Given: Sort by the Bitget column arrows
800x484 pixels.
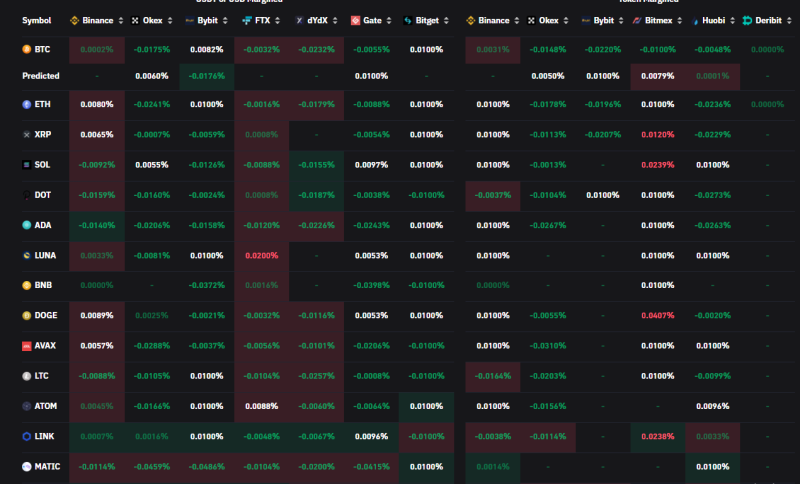Looking at the screenshot, I should click(x=446, y=20).
